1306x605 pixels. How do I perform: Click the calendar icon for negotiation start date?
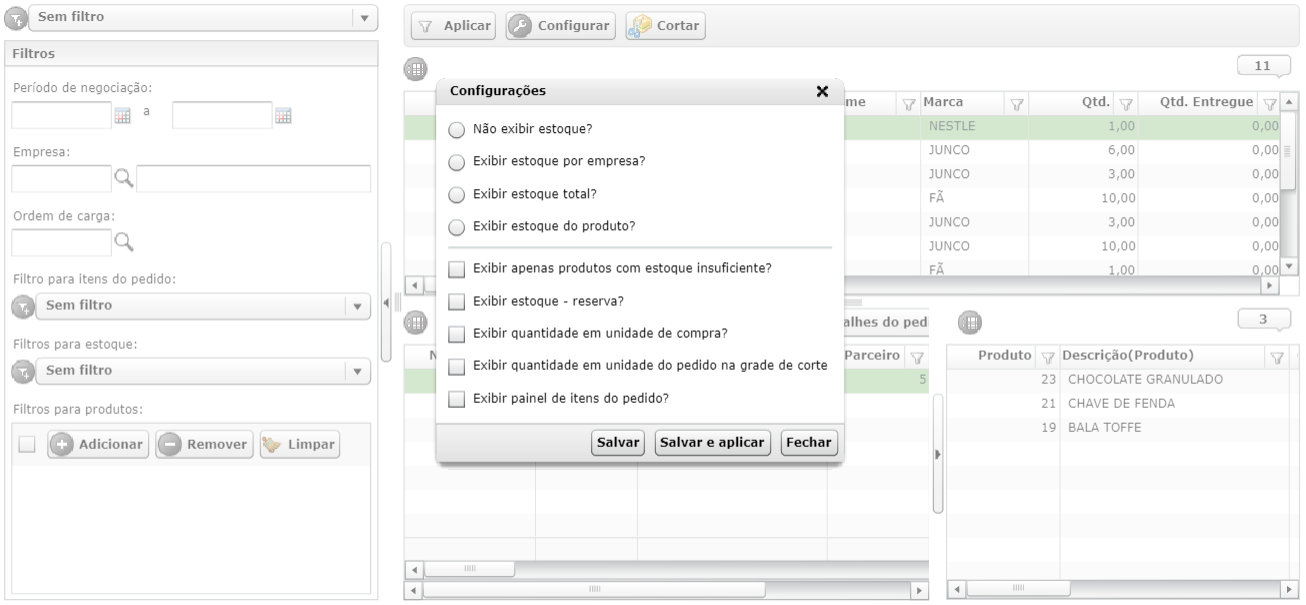123,116
